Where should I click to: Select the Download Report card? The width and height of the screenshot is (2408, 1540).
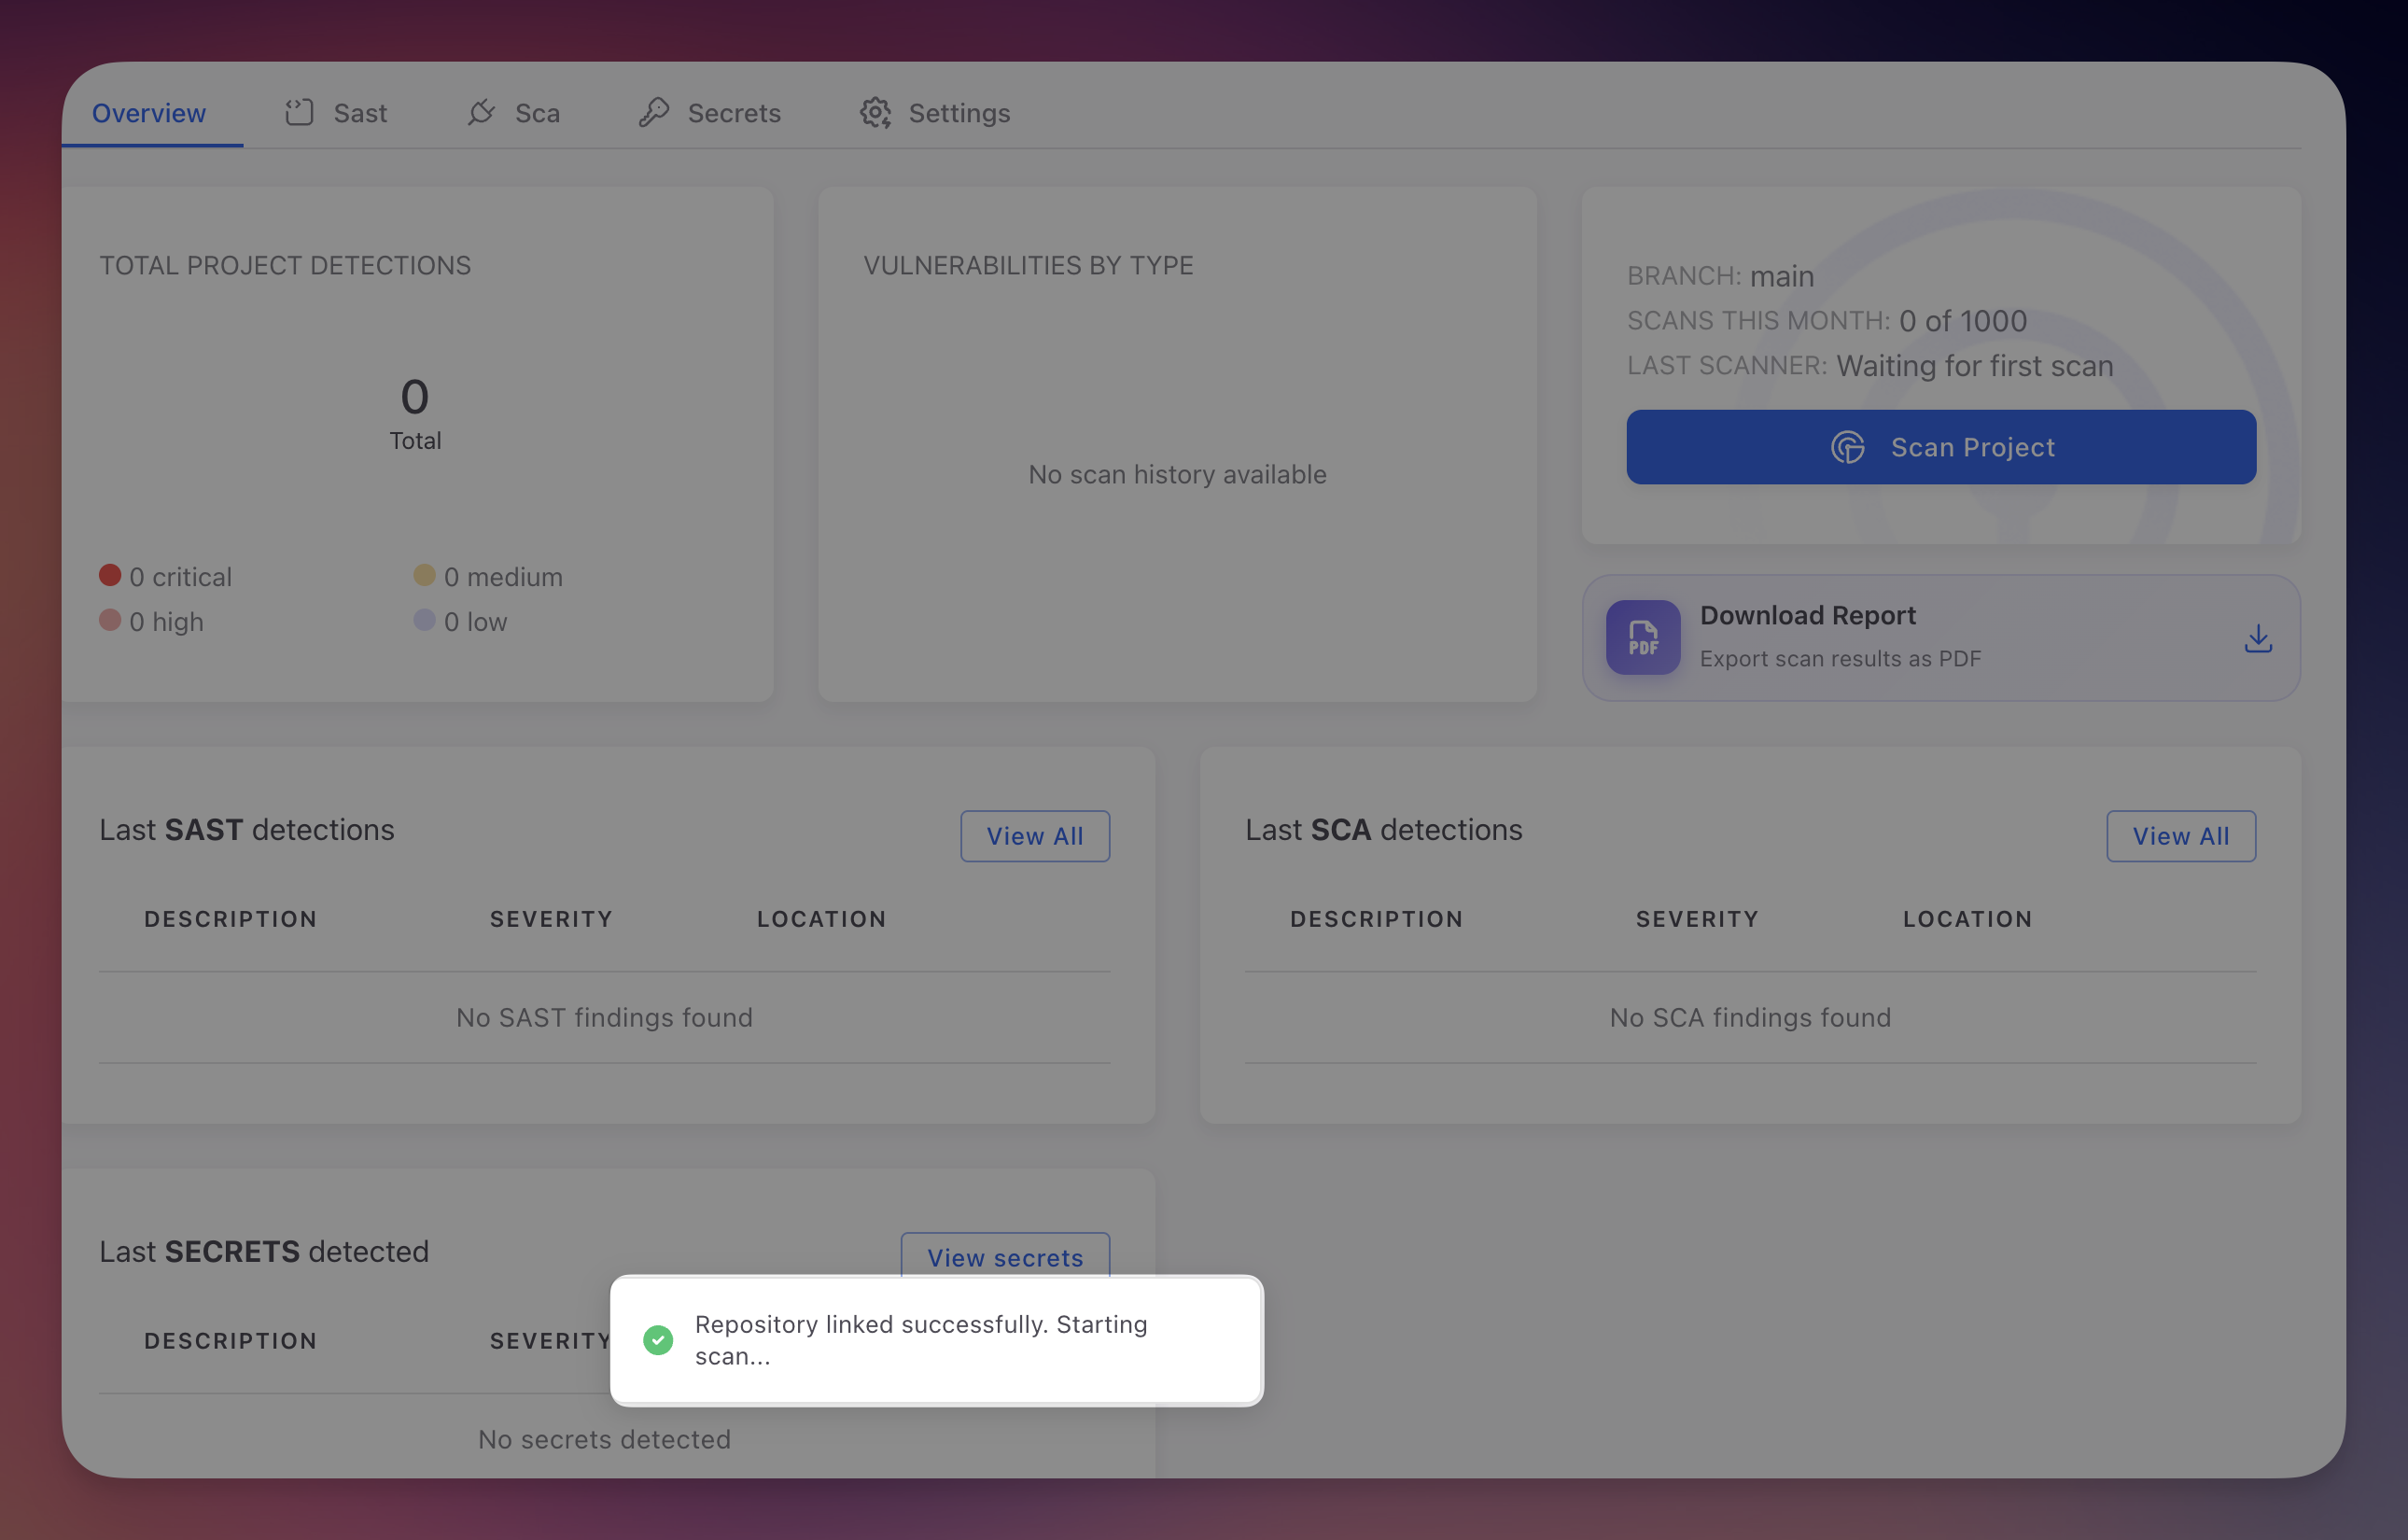[1940, 637]
